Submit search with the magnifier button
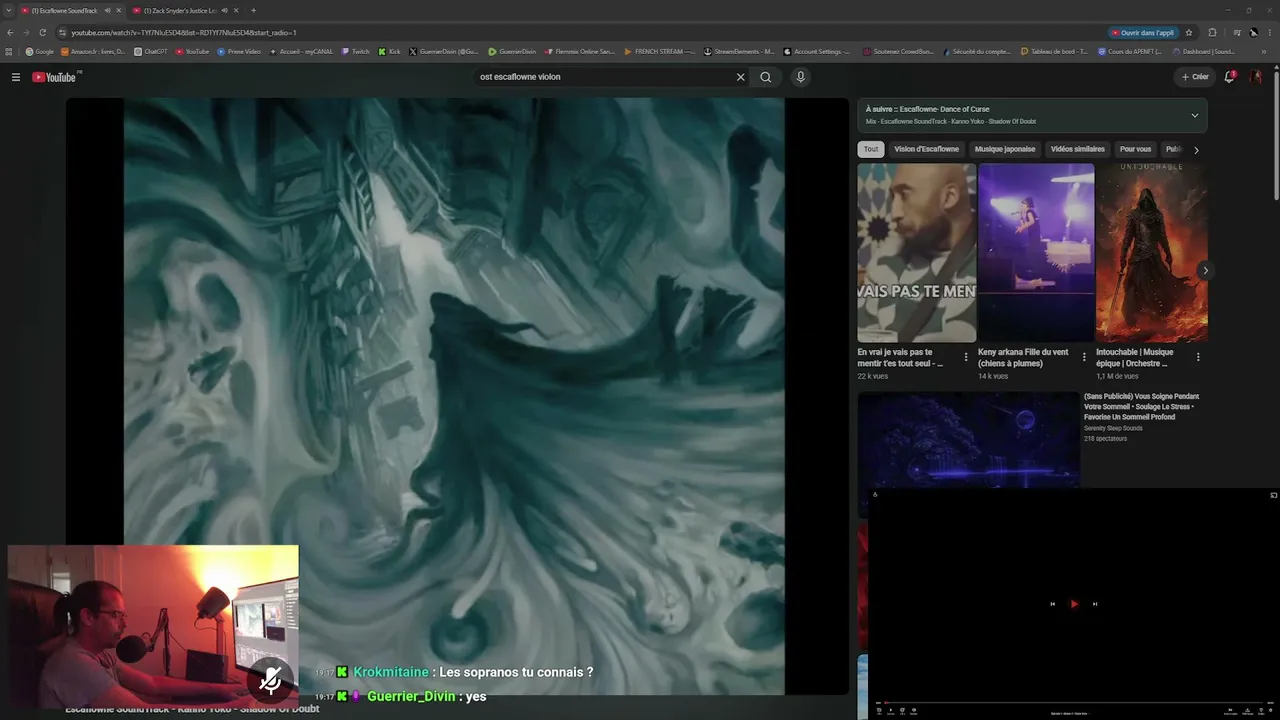The image size is (1280, 720). click(766, 77)
